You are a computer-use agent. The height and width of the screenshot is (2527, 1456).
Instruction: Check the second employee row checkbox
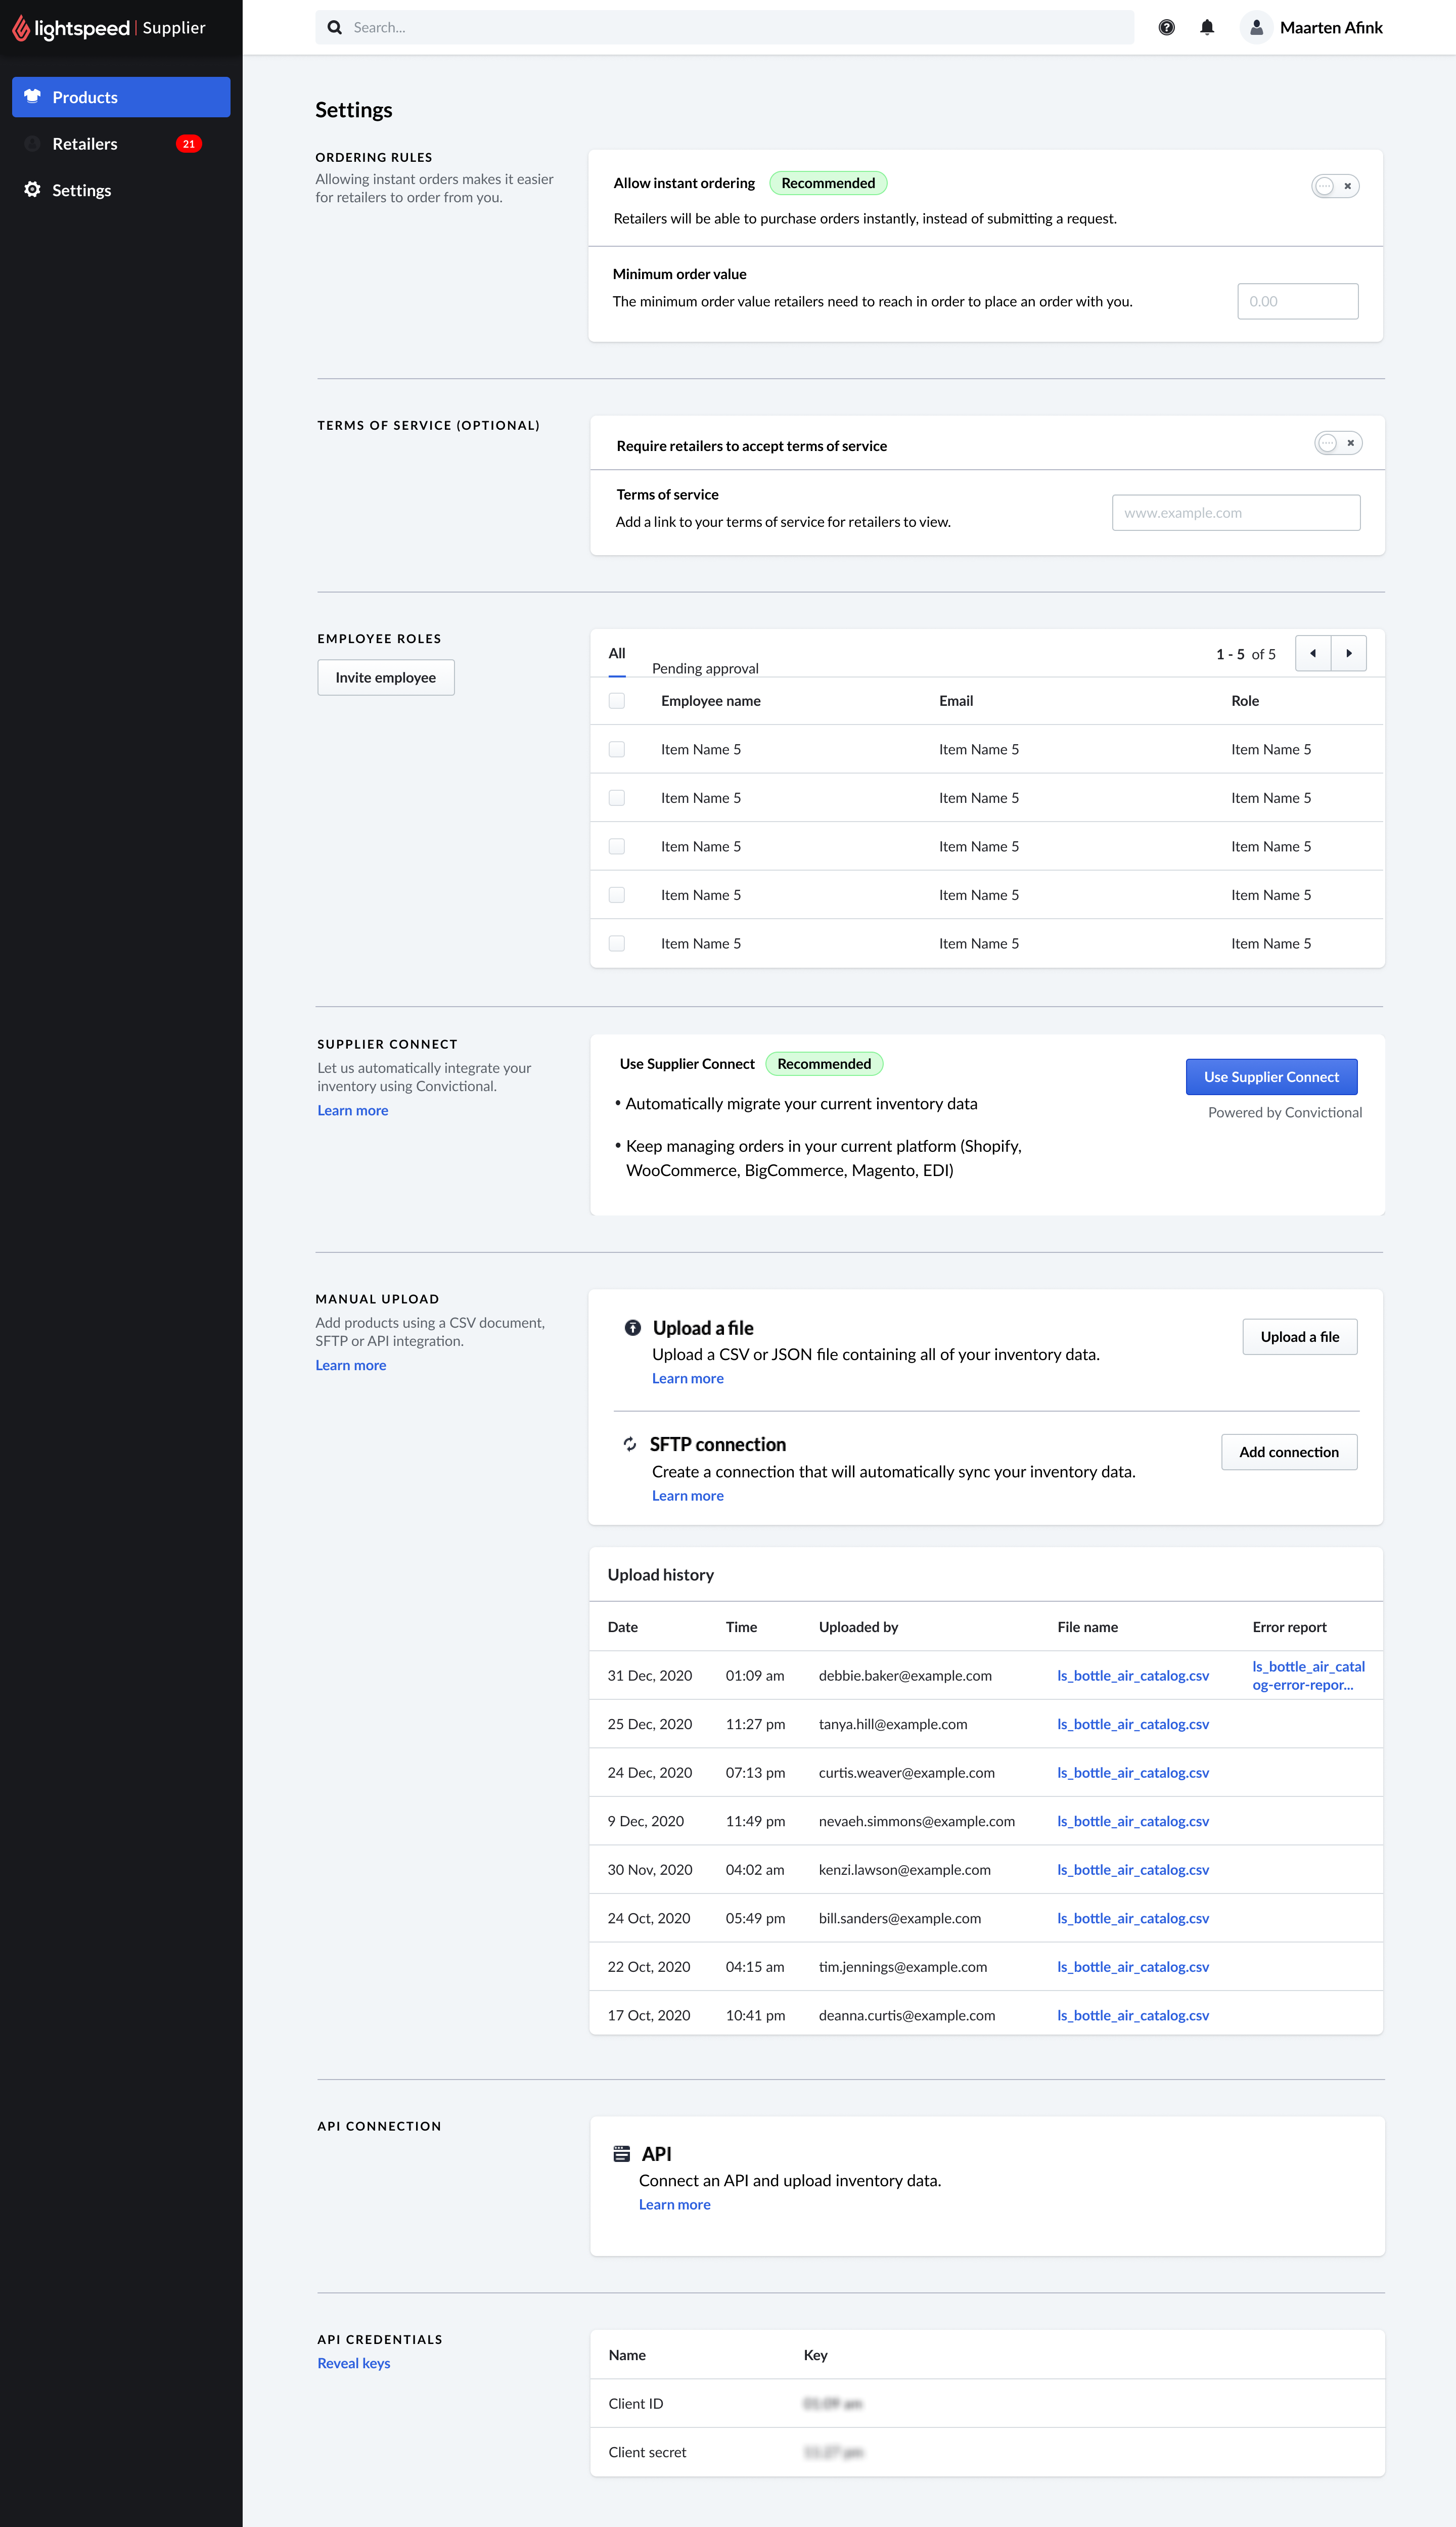[617, 798]
